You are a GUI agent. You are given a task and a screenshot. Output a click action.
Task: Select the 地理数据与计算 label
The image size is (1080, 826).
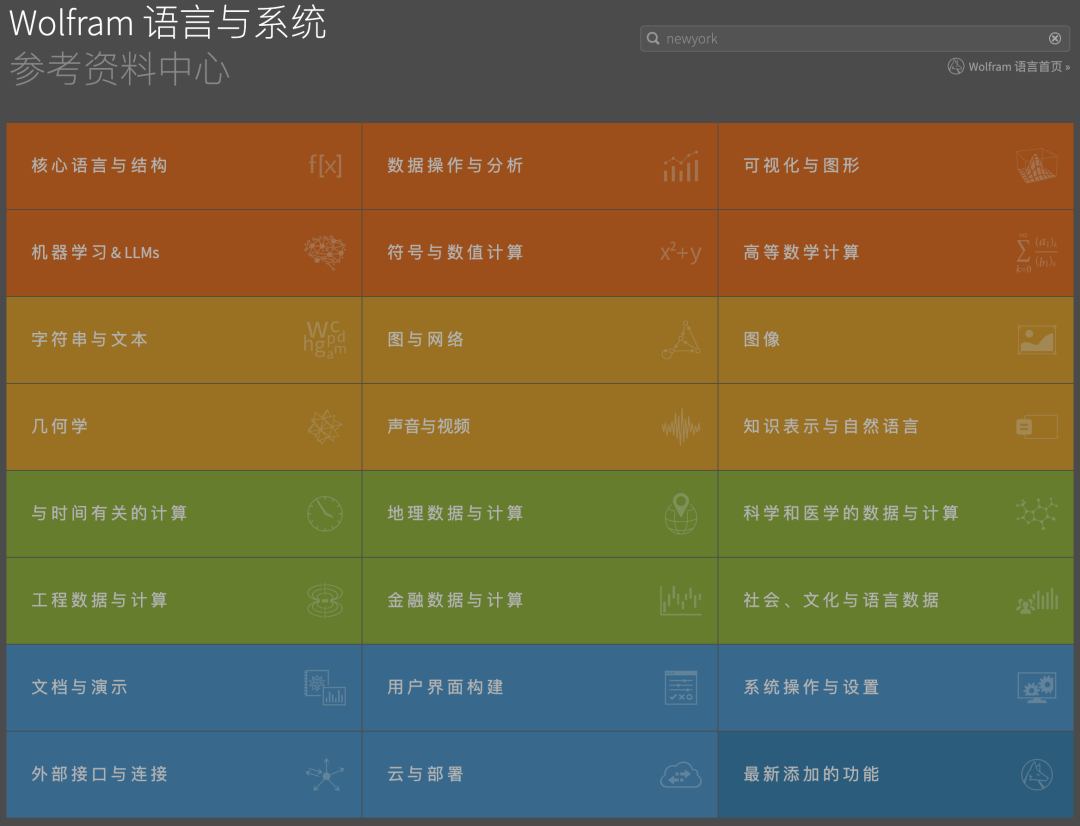click(x=455, y=513)
